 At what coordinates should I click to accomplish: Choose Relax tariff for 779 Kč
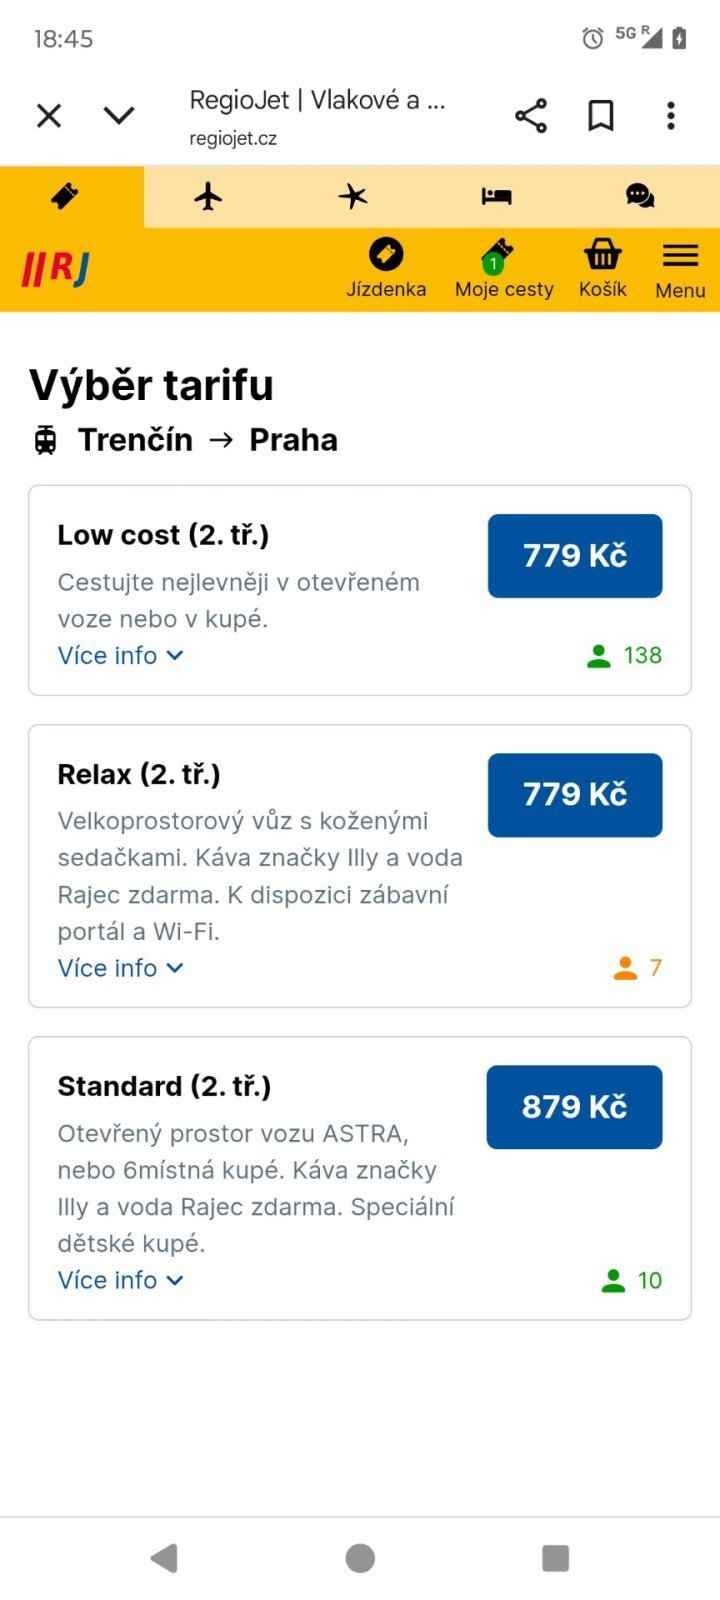coord(575,795)
